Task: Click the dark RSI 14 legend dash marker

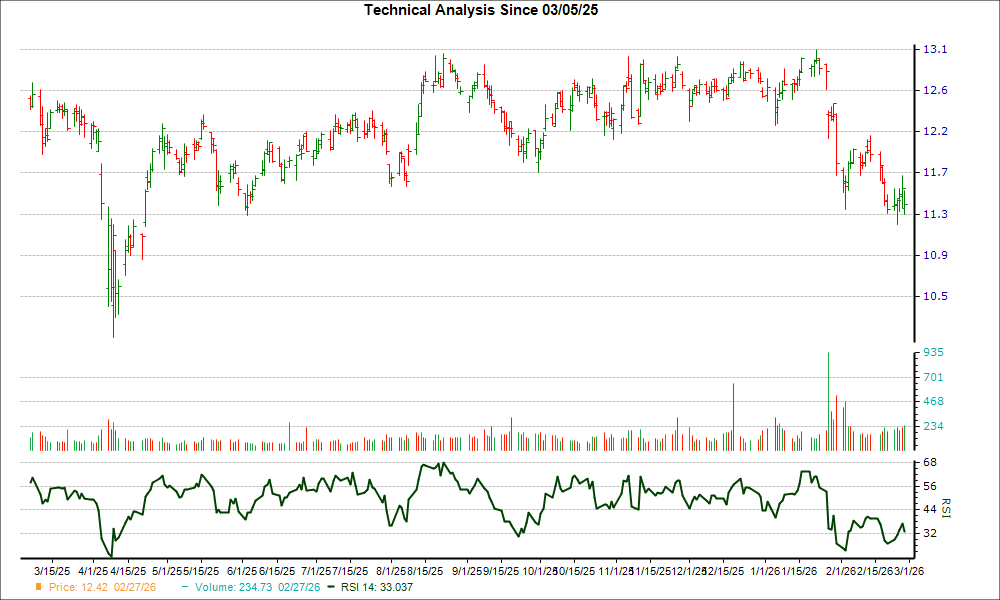Action: pos(329,589)
